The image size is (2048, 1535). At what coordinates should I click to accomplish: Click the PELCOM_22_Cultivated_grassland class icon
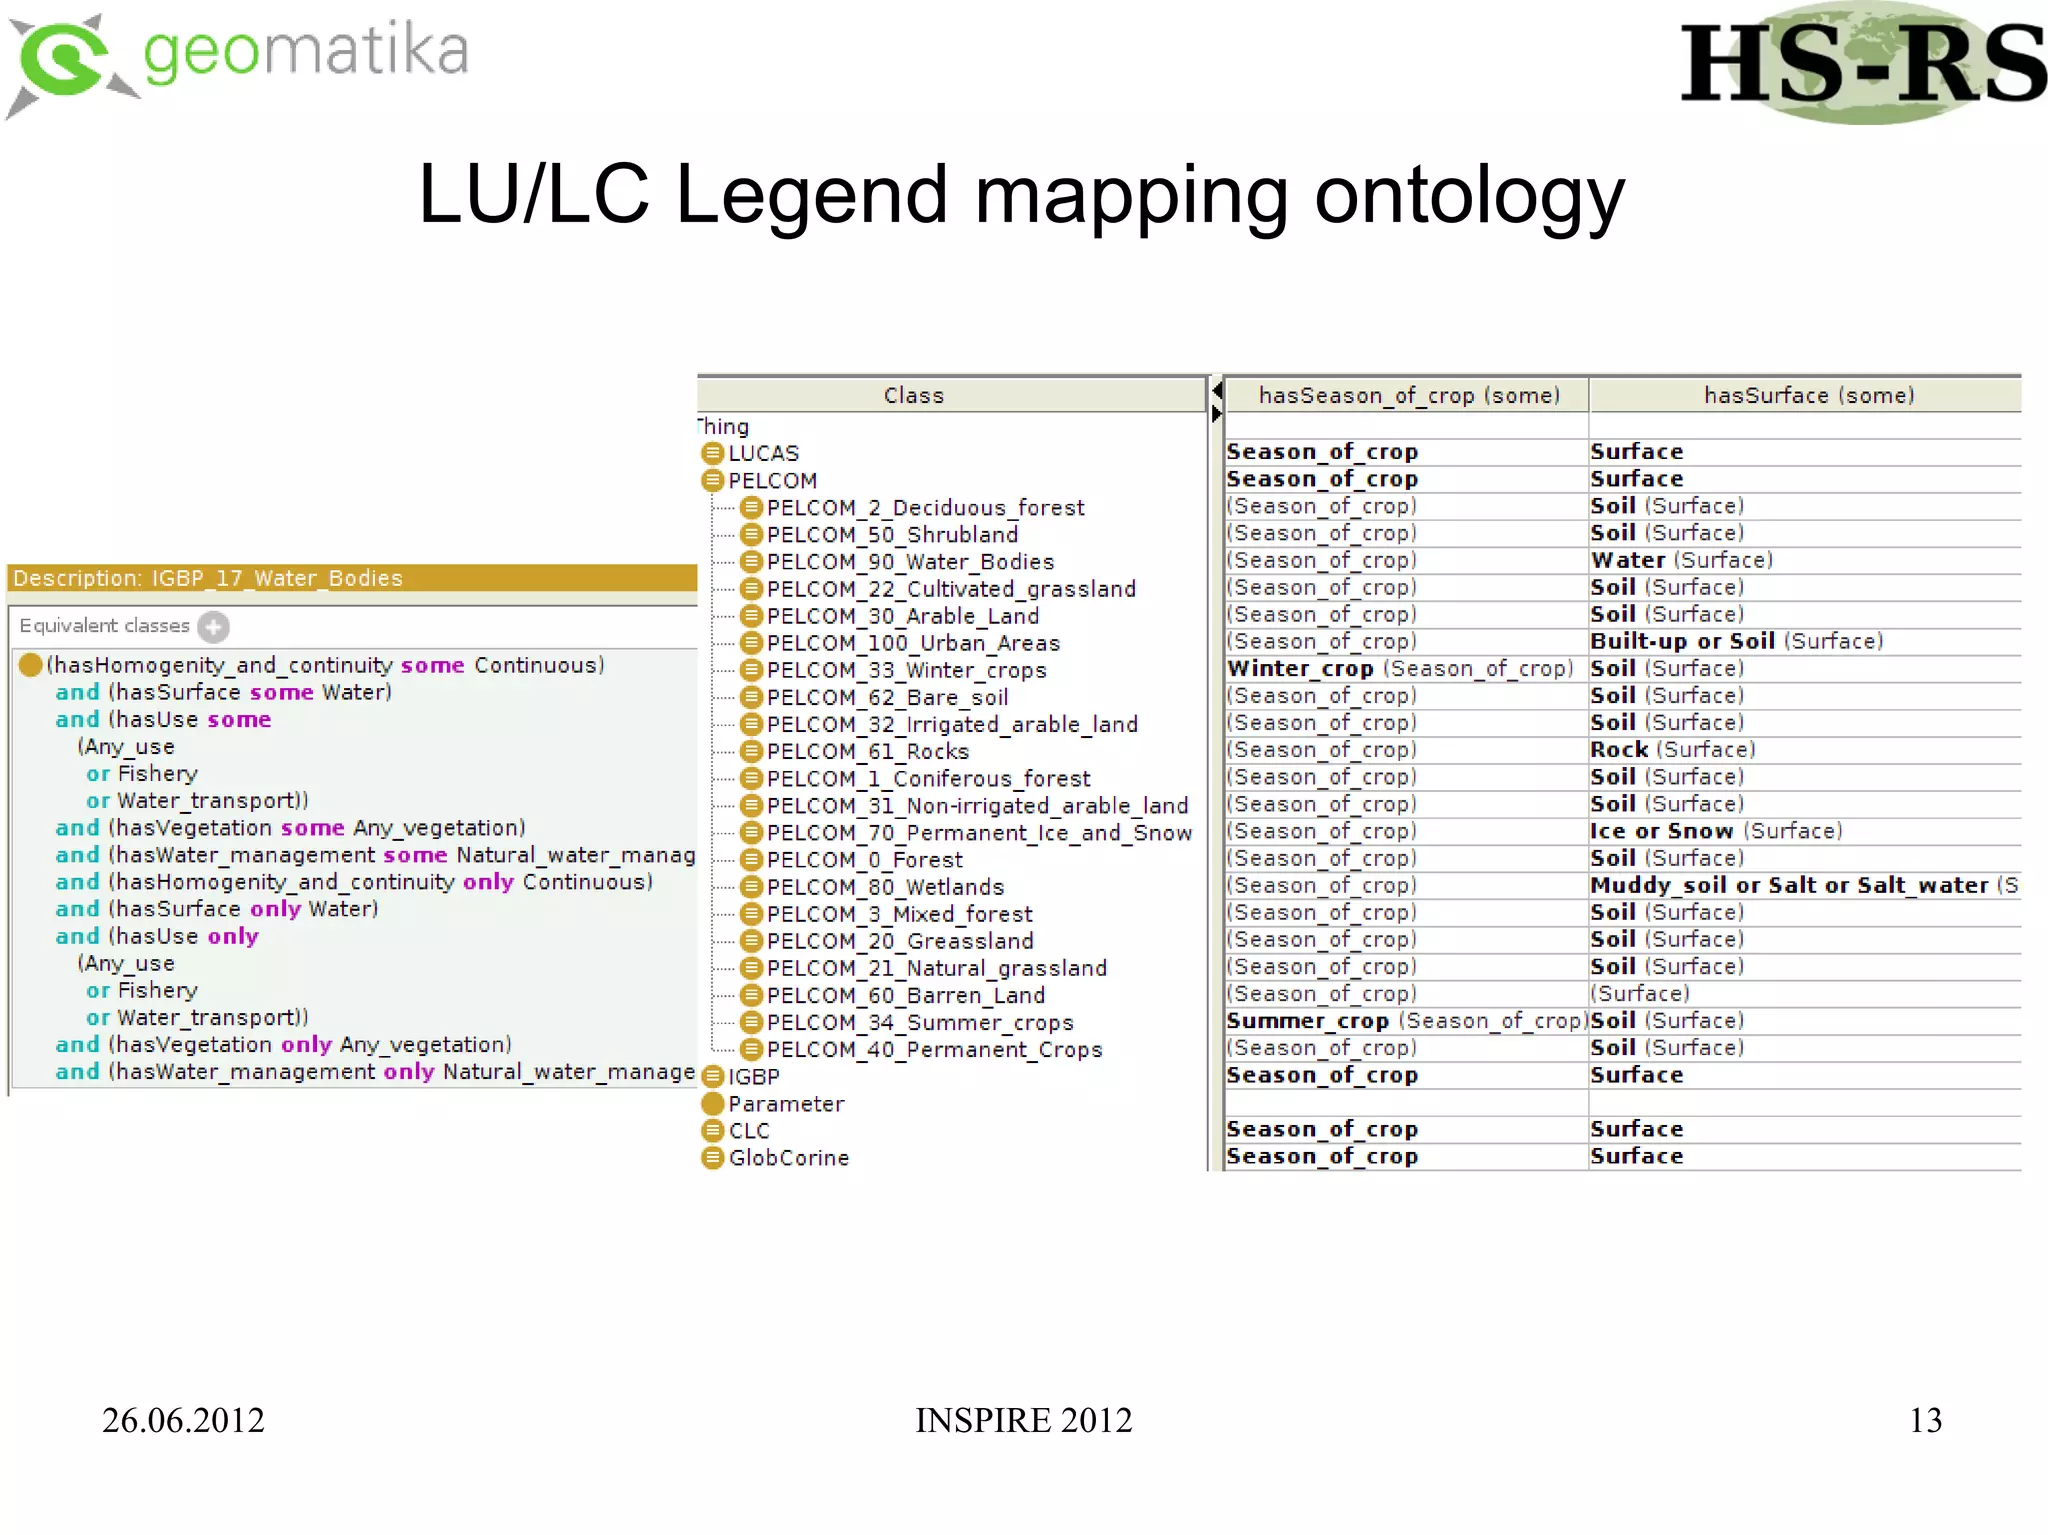click(x=751, y=588)
